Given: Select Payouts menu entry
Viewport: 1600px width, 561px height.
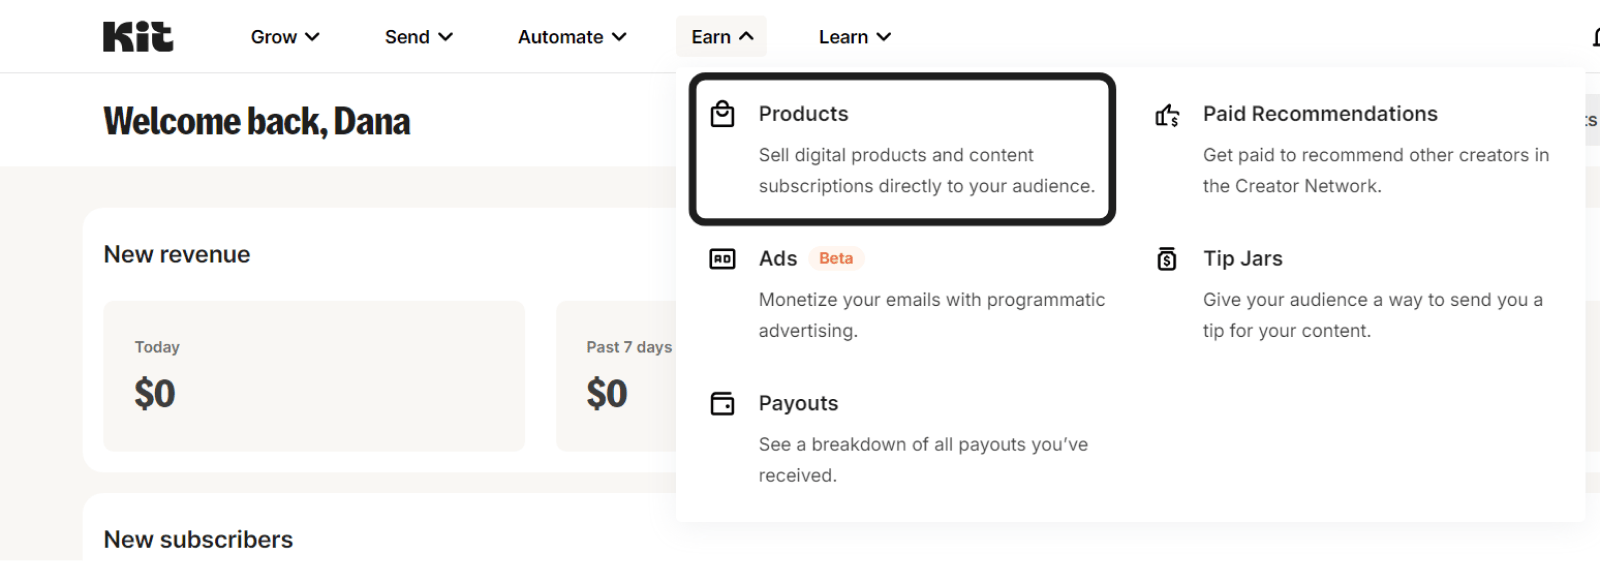Looking at the screenshot, I should point(798,403).
